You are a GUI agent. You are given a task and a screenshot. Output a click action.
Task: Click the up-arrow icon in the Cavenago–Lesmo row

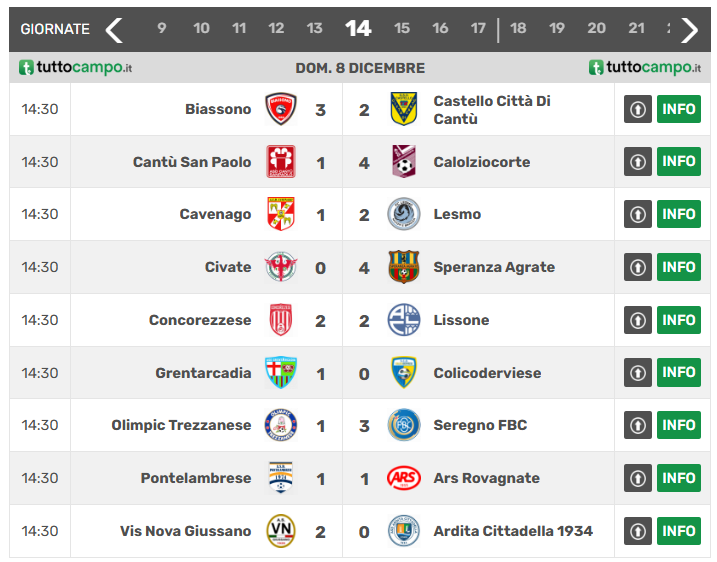(x=638, y=214)
